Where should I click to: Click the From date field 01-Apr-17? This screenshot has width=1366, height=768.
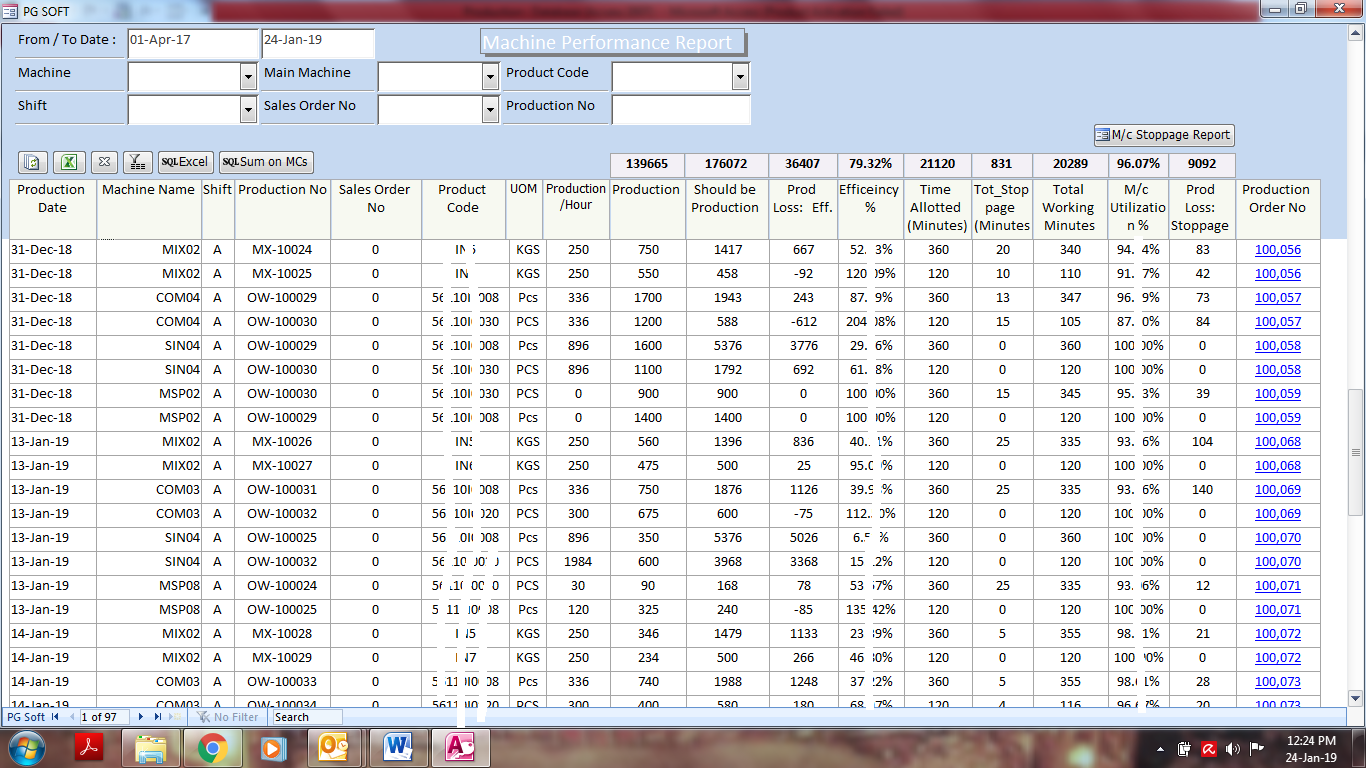(193, 44)
